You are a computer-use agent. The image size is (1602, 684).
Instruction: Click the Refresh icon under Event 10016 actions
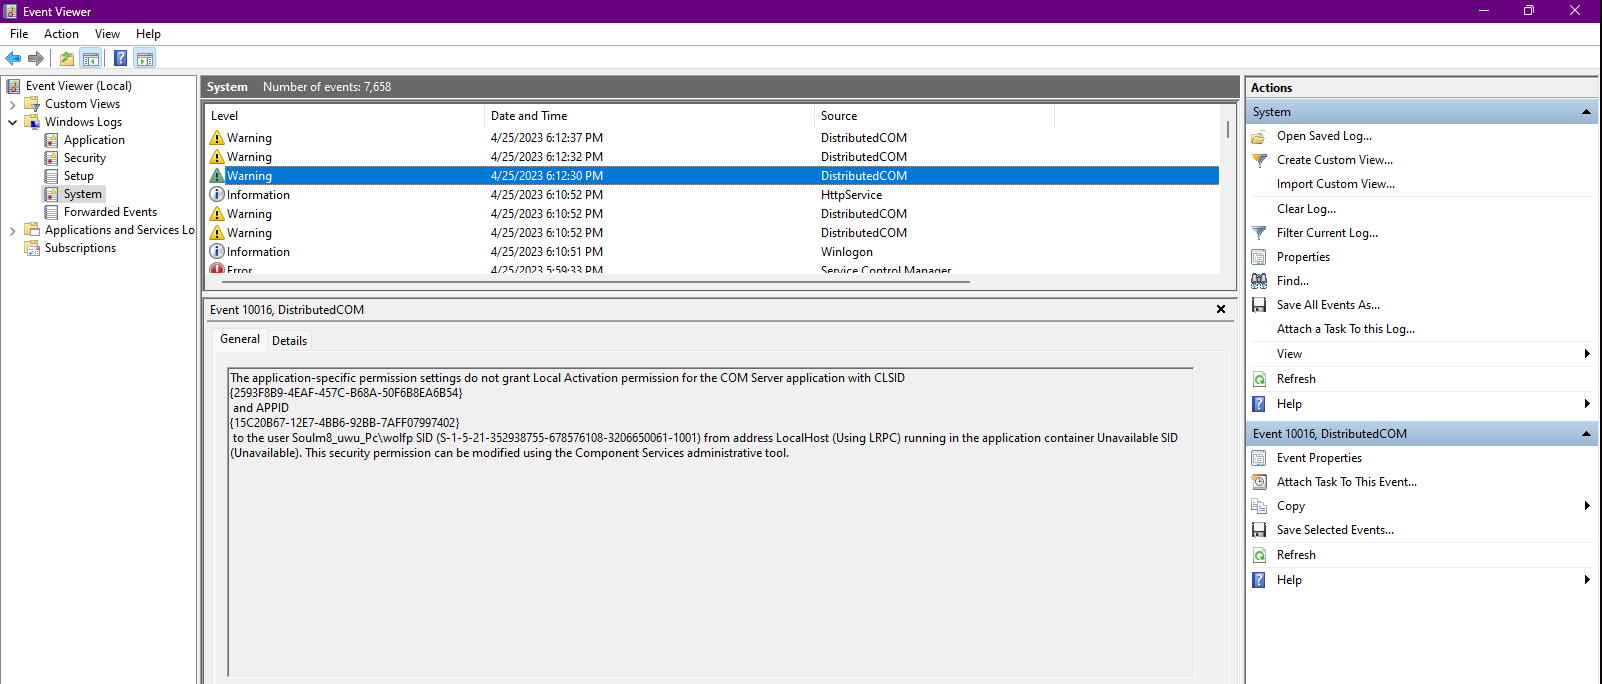(1259, 555)
